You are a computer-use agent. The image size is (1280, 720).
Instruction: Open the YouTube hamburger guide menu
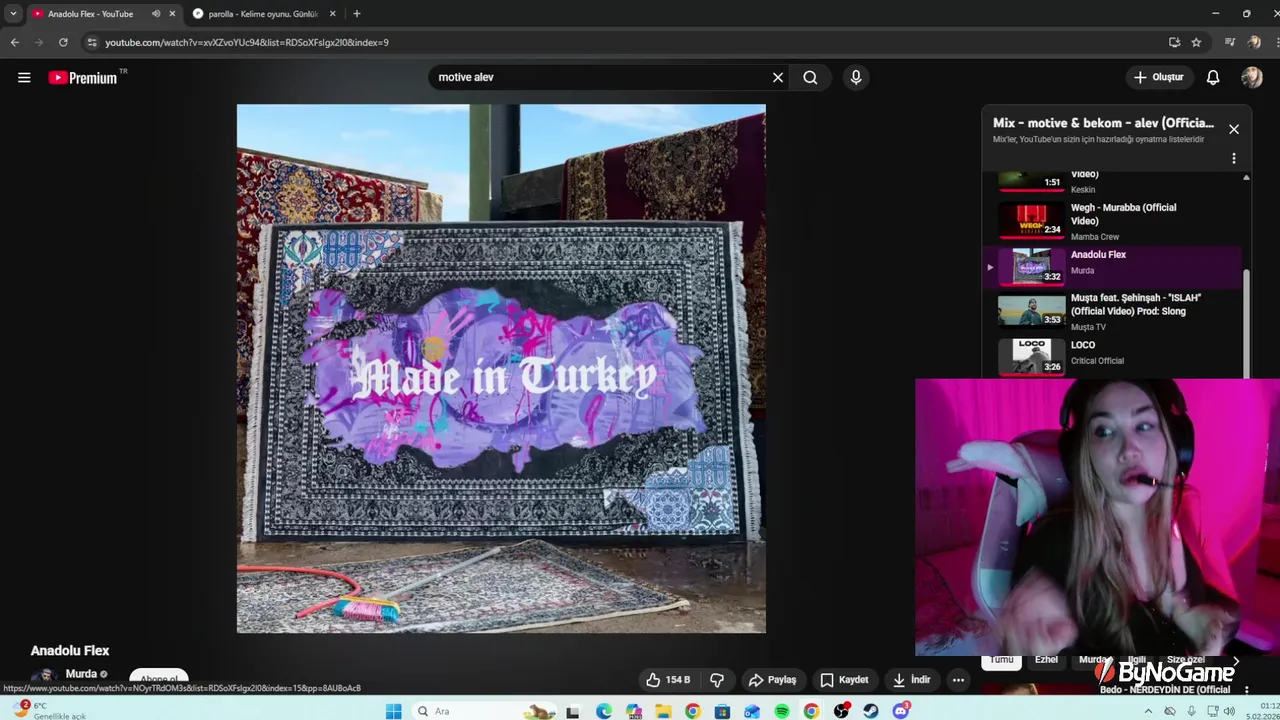coord(24,77)
